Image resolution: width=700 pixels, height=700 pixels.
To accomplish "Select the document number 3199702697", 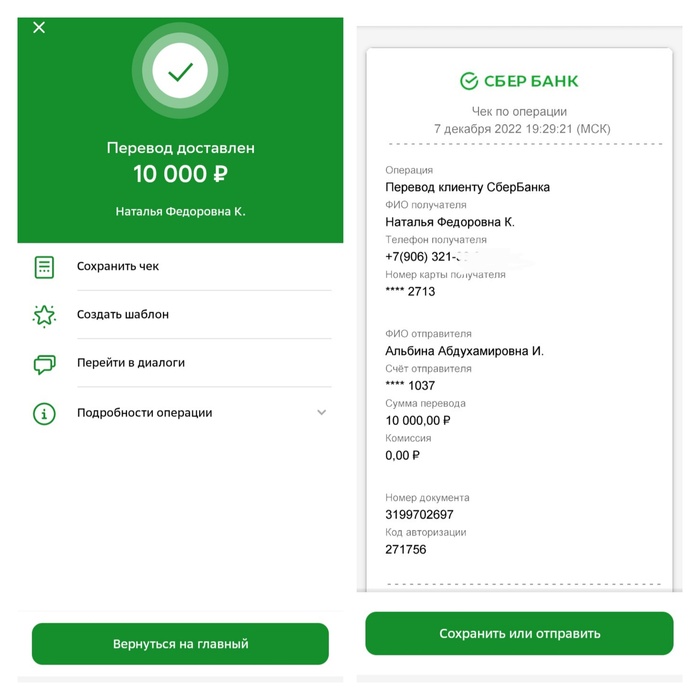I will click(x=419, y=515).
